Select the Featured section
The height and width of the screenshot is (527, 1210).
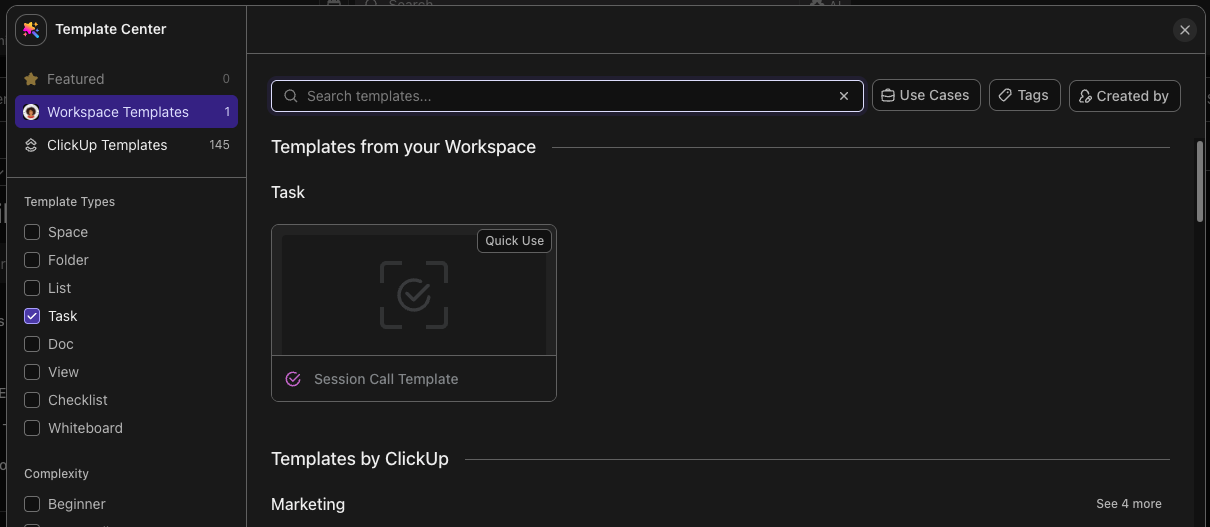126,79
